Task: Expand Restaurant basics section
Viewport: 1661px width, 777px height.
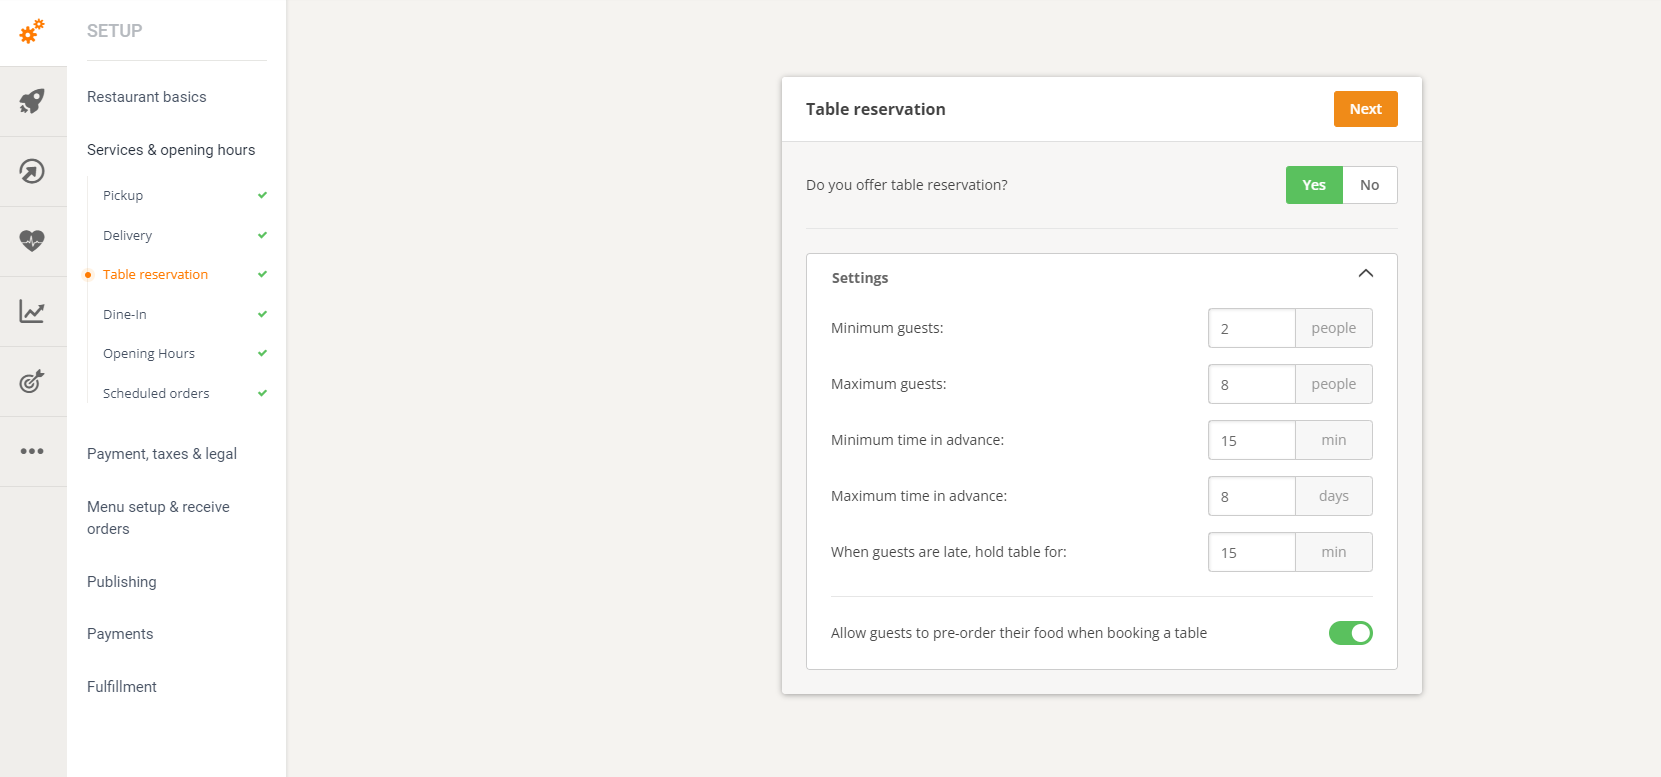Action: 147,97
